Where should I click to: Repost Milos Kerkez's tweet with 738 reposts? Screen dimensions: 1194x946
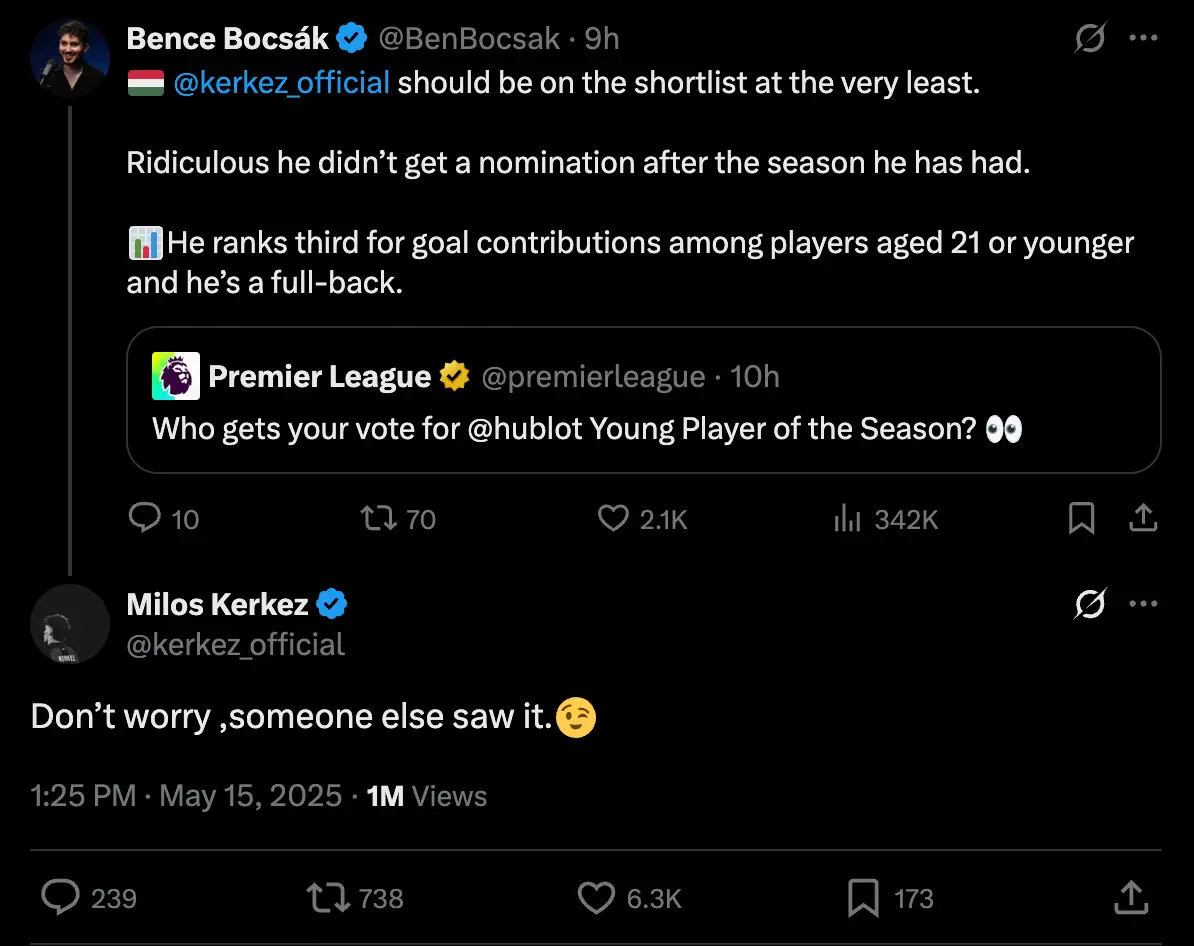328,897
